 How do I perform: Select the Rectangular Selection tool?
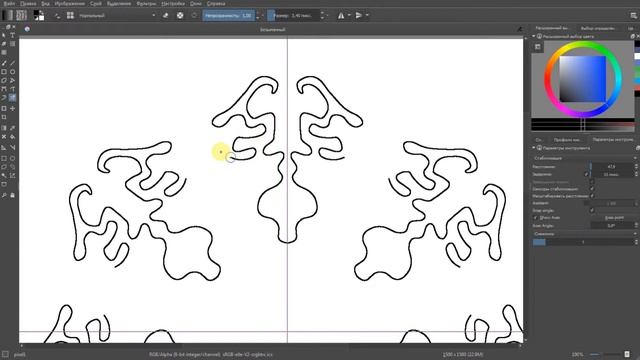tap(4, 158)
